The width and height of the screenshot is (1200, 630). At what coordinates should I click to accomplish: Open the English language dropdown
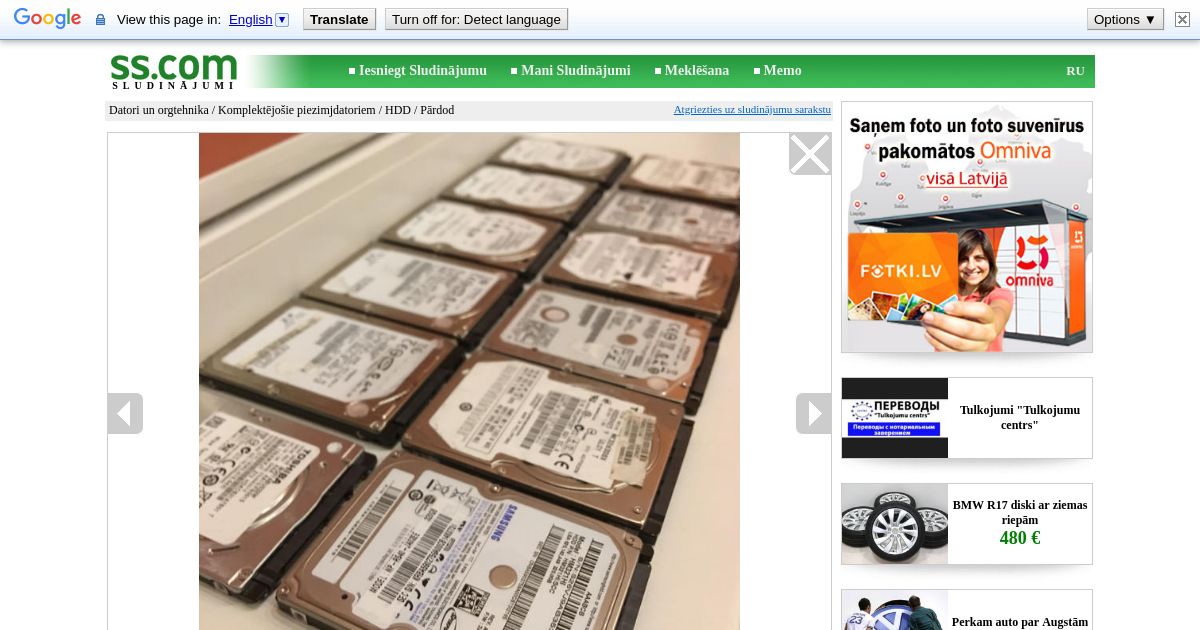click(x=258, y=19)
